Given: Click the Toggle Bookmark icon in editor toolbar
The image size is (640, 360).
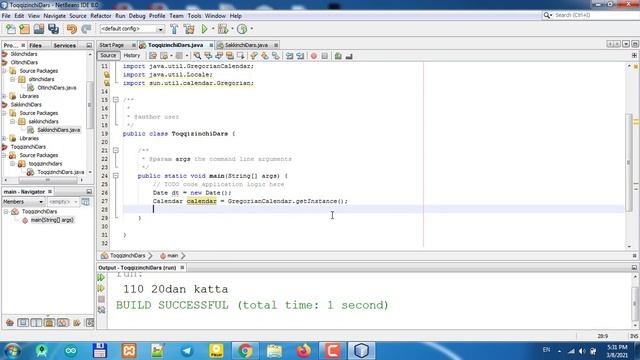Looking at the screenshot, I should pos(276,56).
